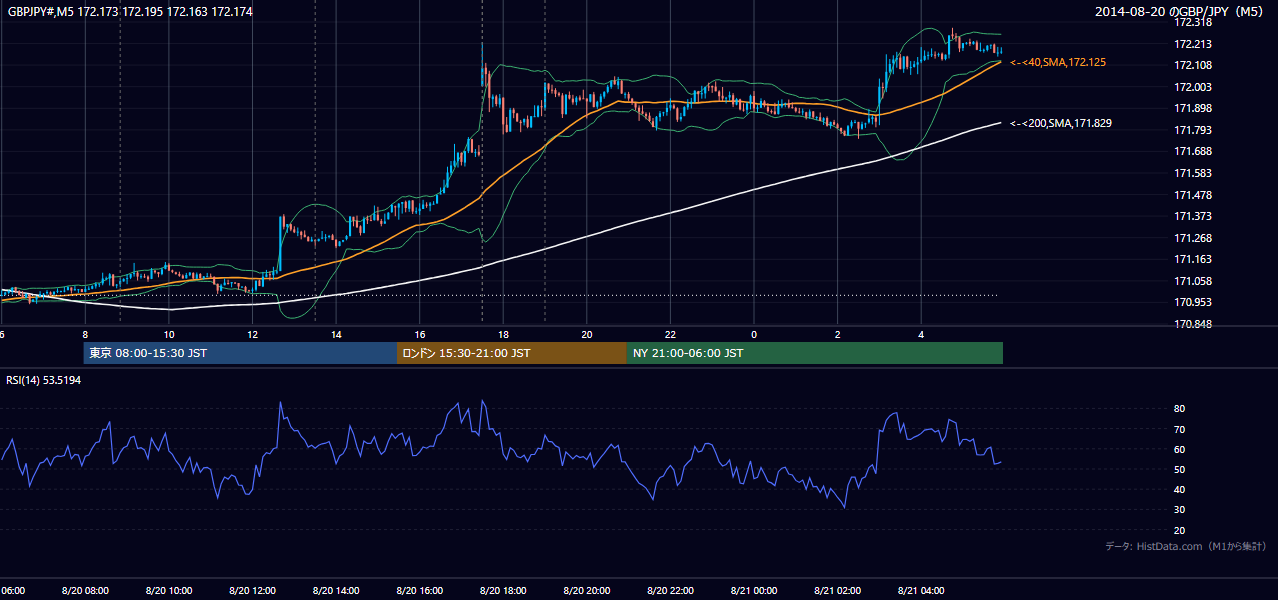Click the RSI(14) 53.5194 indicator label

click(44, 381)
